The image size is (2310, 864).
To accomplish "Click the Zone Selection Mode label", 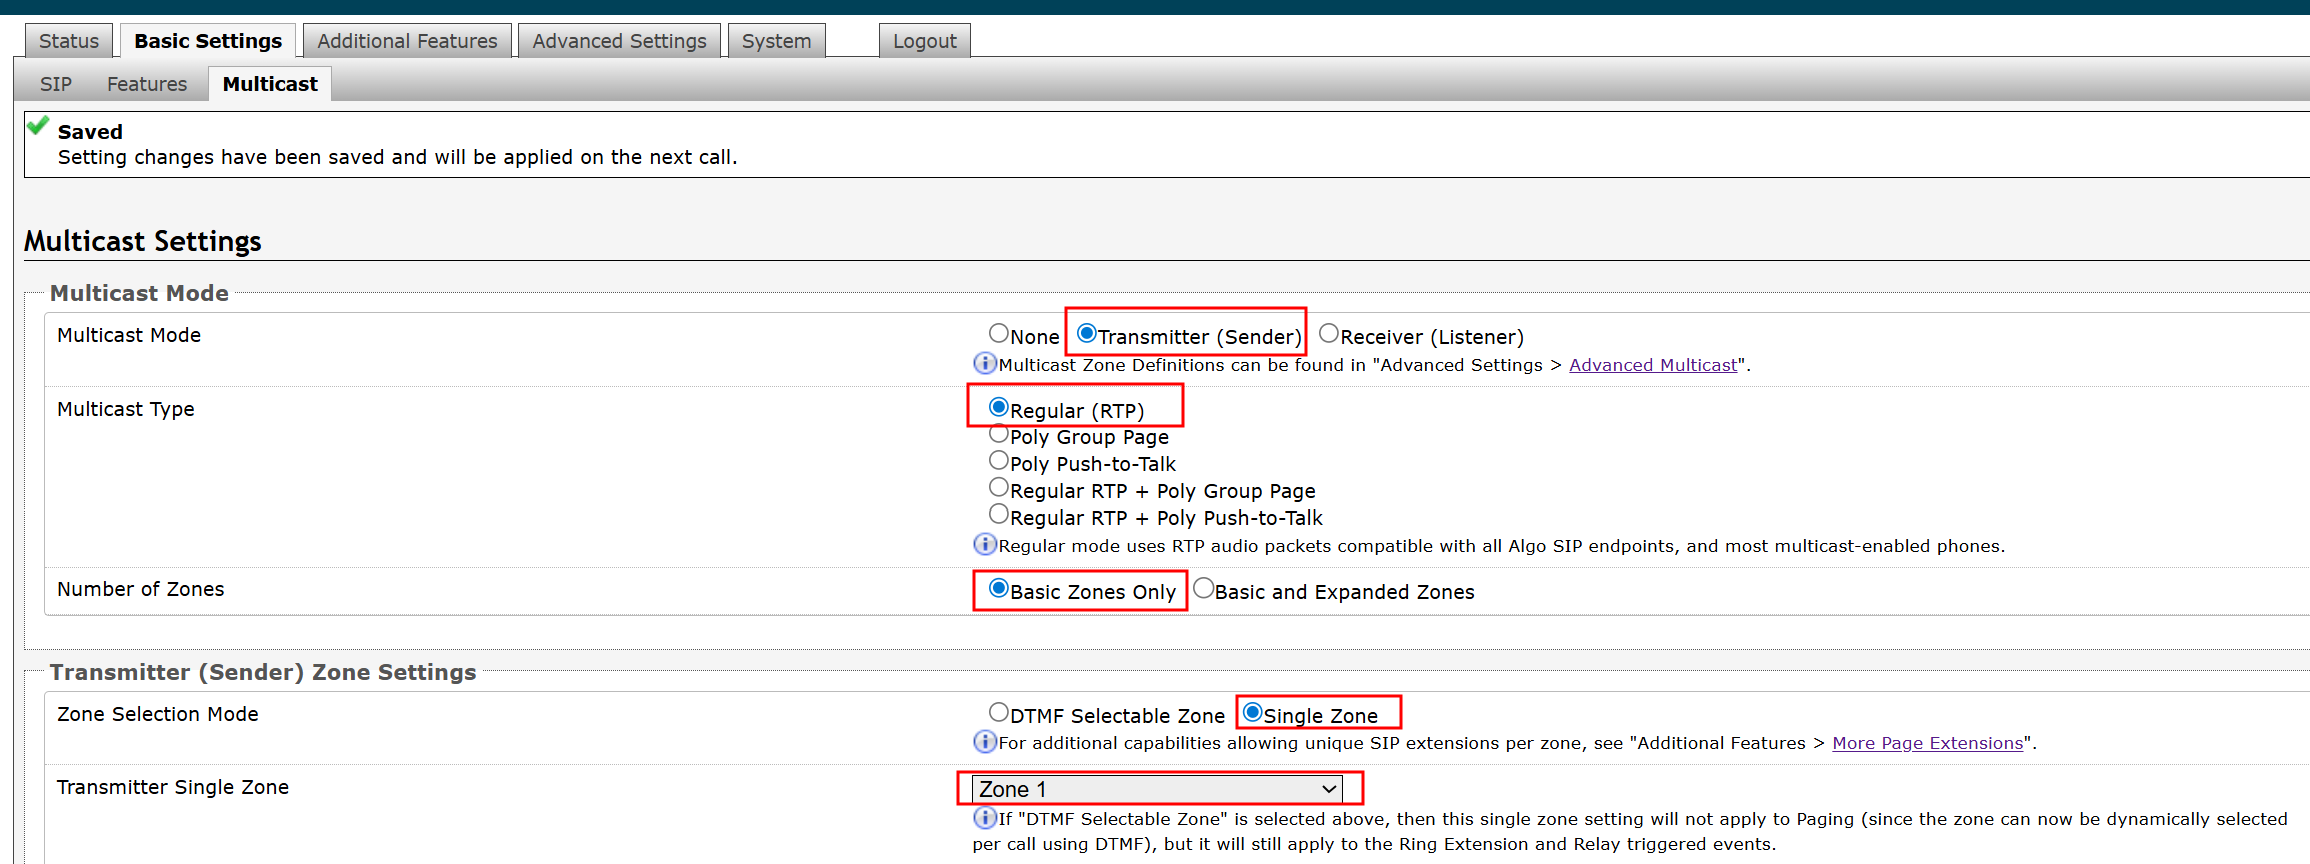I will [158, 714].
